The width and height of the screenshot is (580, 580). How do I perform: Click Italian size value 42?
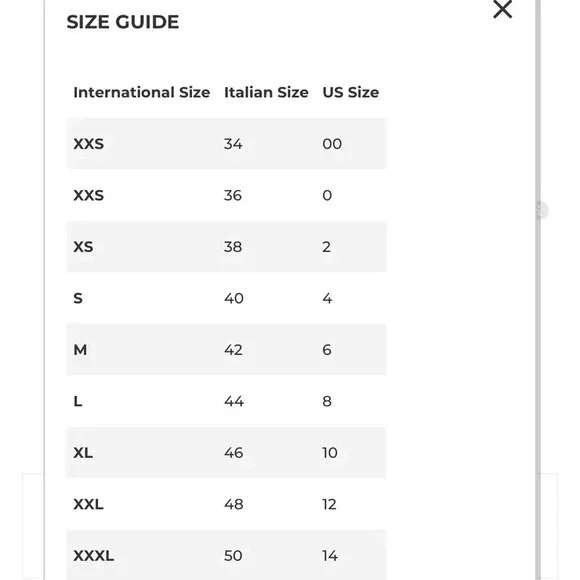tap(233, 350)
